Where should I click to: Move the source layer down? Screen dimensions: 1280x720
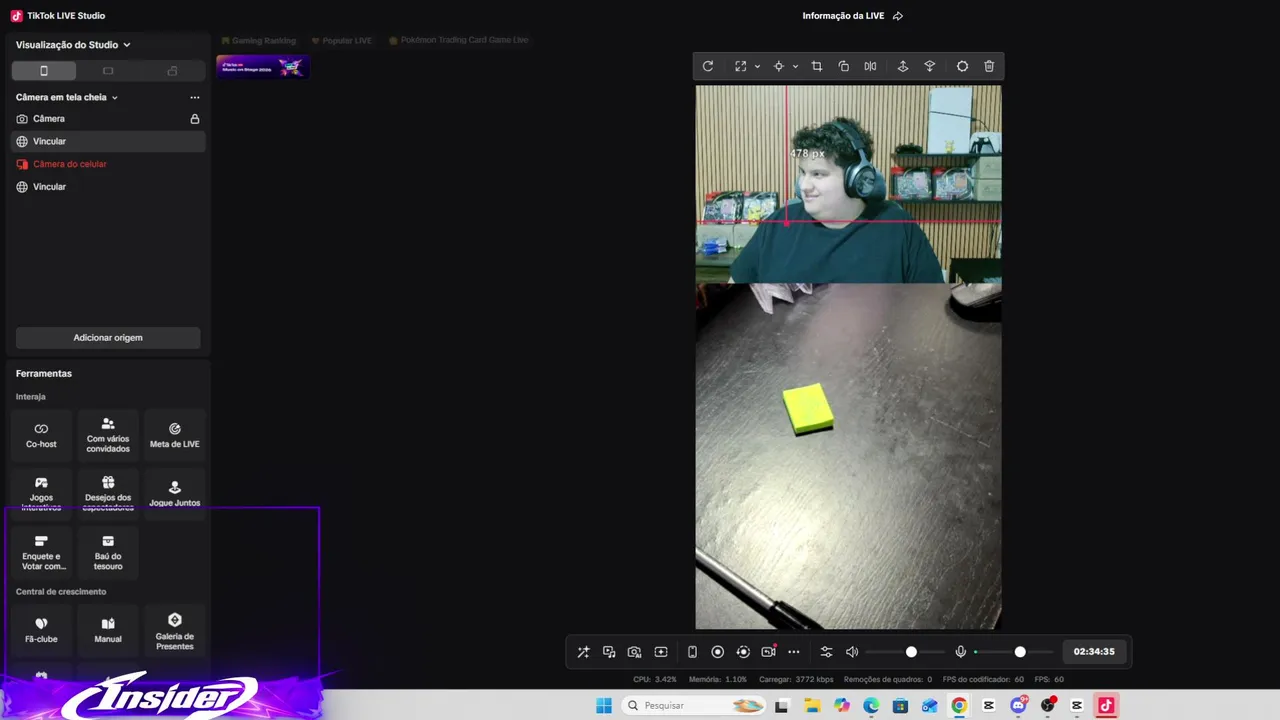[930, 66]
